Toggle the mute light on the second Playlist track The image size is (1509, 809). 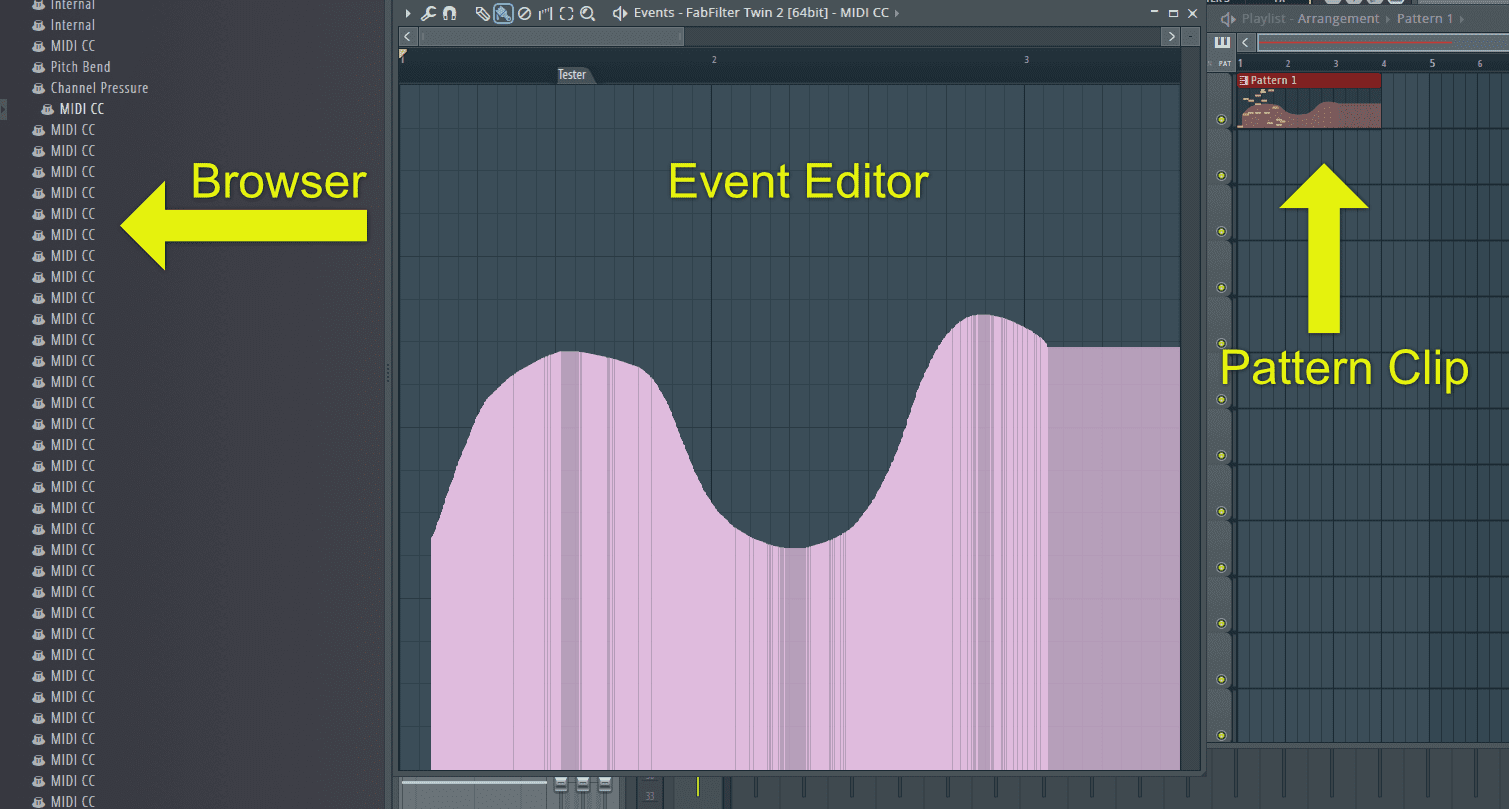(x=1221, y=175)
